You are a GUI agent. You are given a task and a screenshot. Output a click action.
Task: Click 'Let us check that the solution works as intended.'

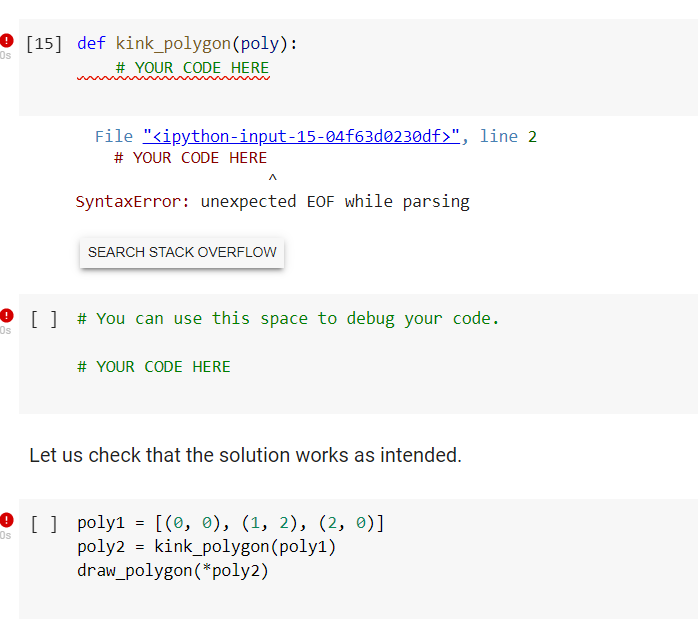[x=246, y=455]
